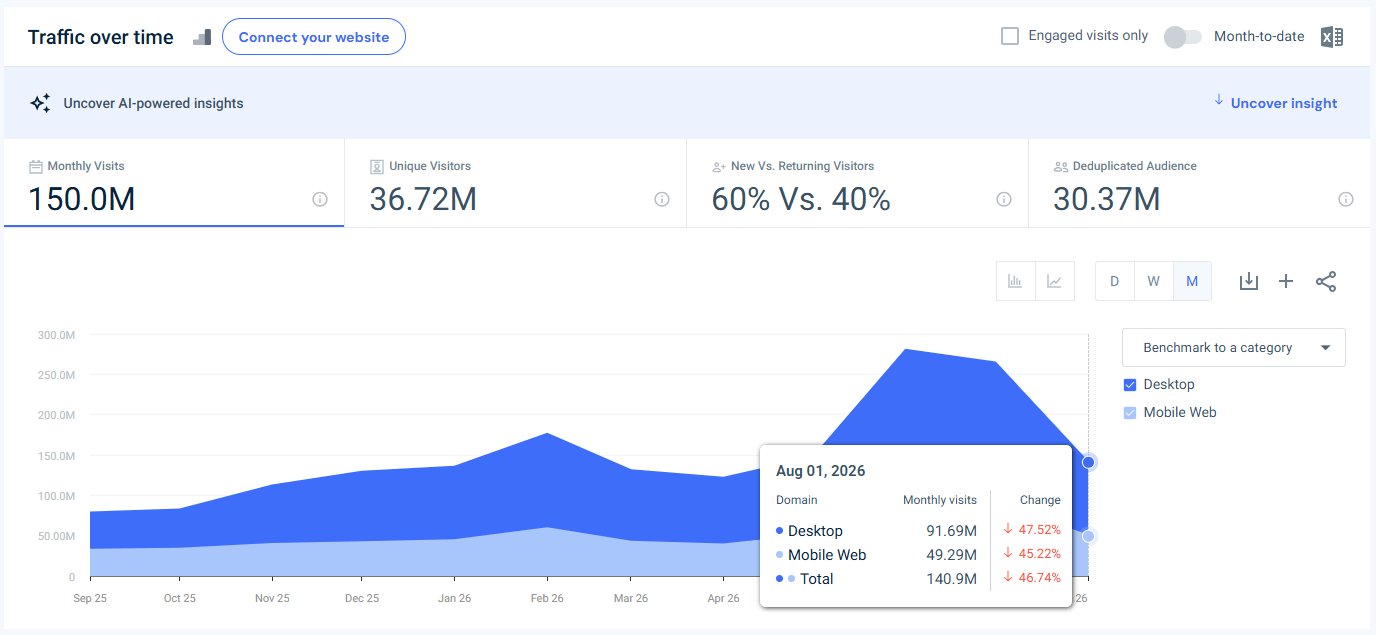
Task: Click 150.0M monthly visits value
Action: [x=82, y=199]
